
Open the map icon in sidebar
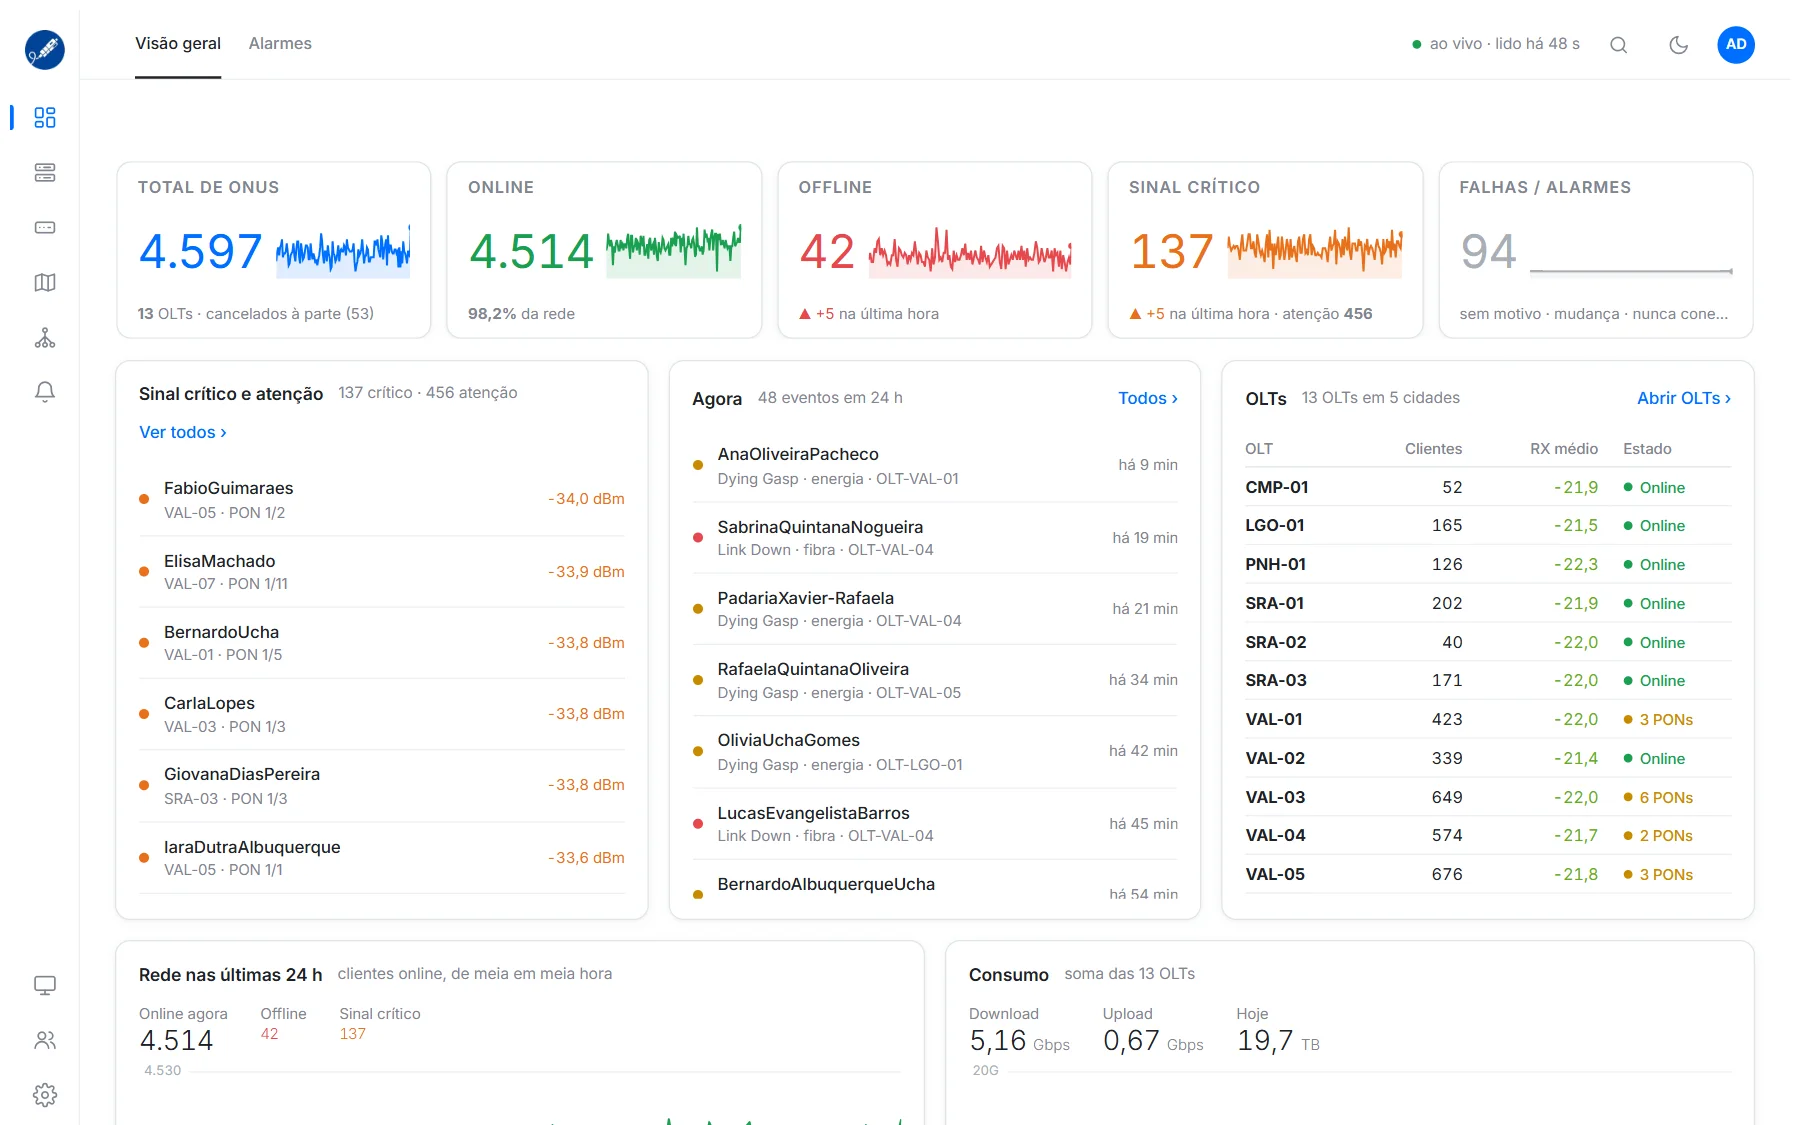click(45, 283)
